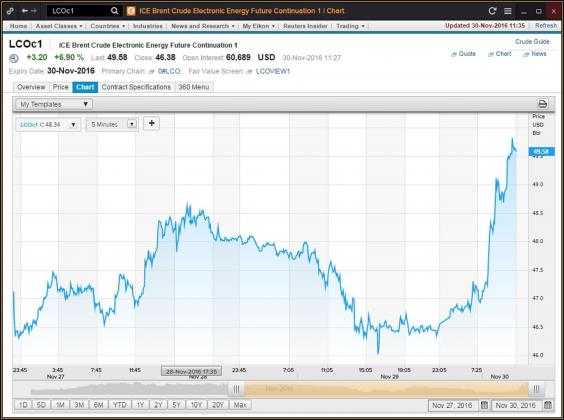Open the end date calendar icon
The image size is (564, 420).
[547, 405]
